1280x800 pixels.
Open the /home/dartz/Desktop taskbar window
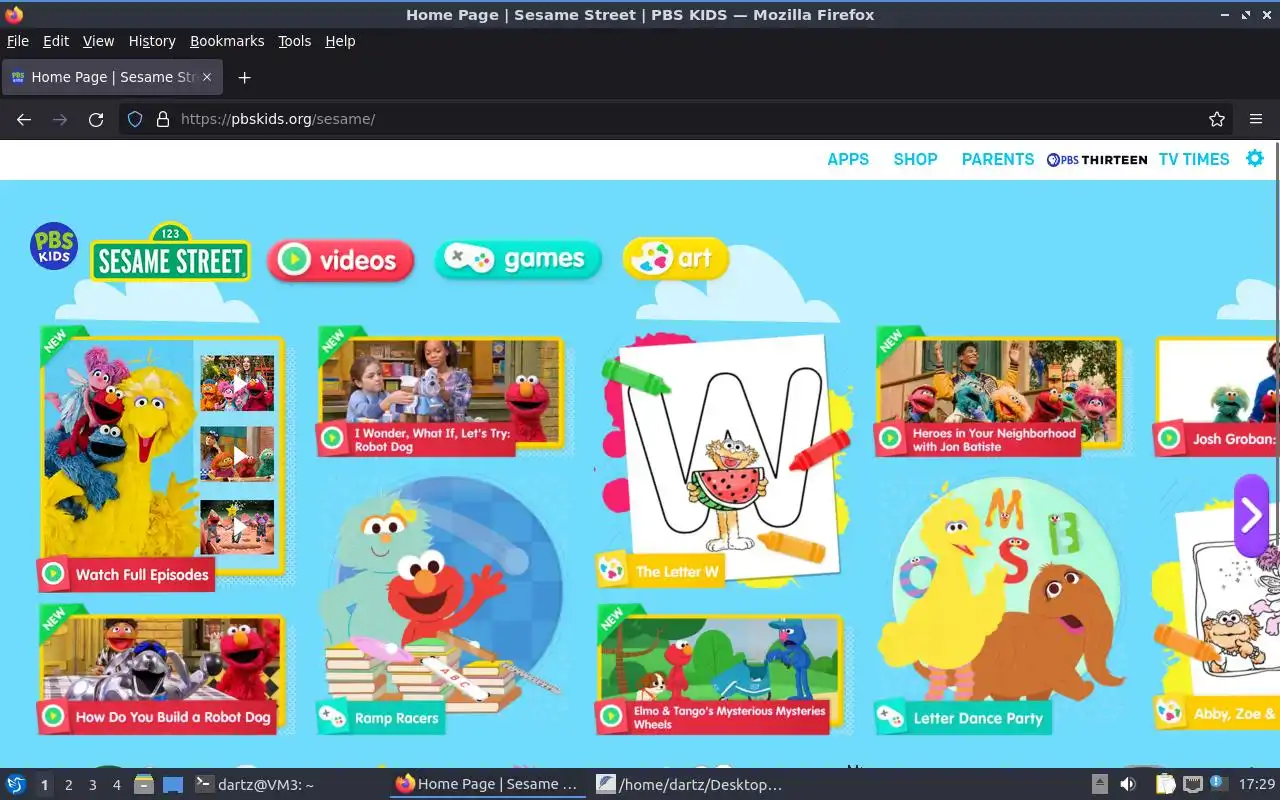(x=688, y=785)
